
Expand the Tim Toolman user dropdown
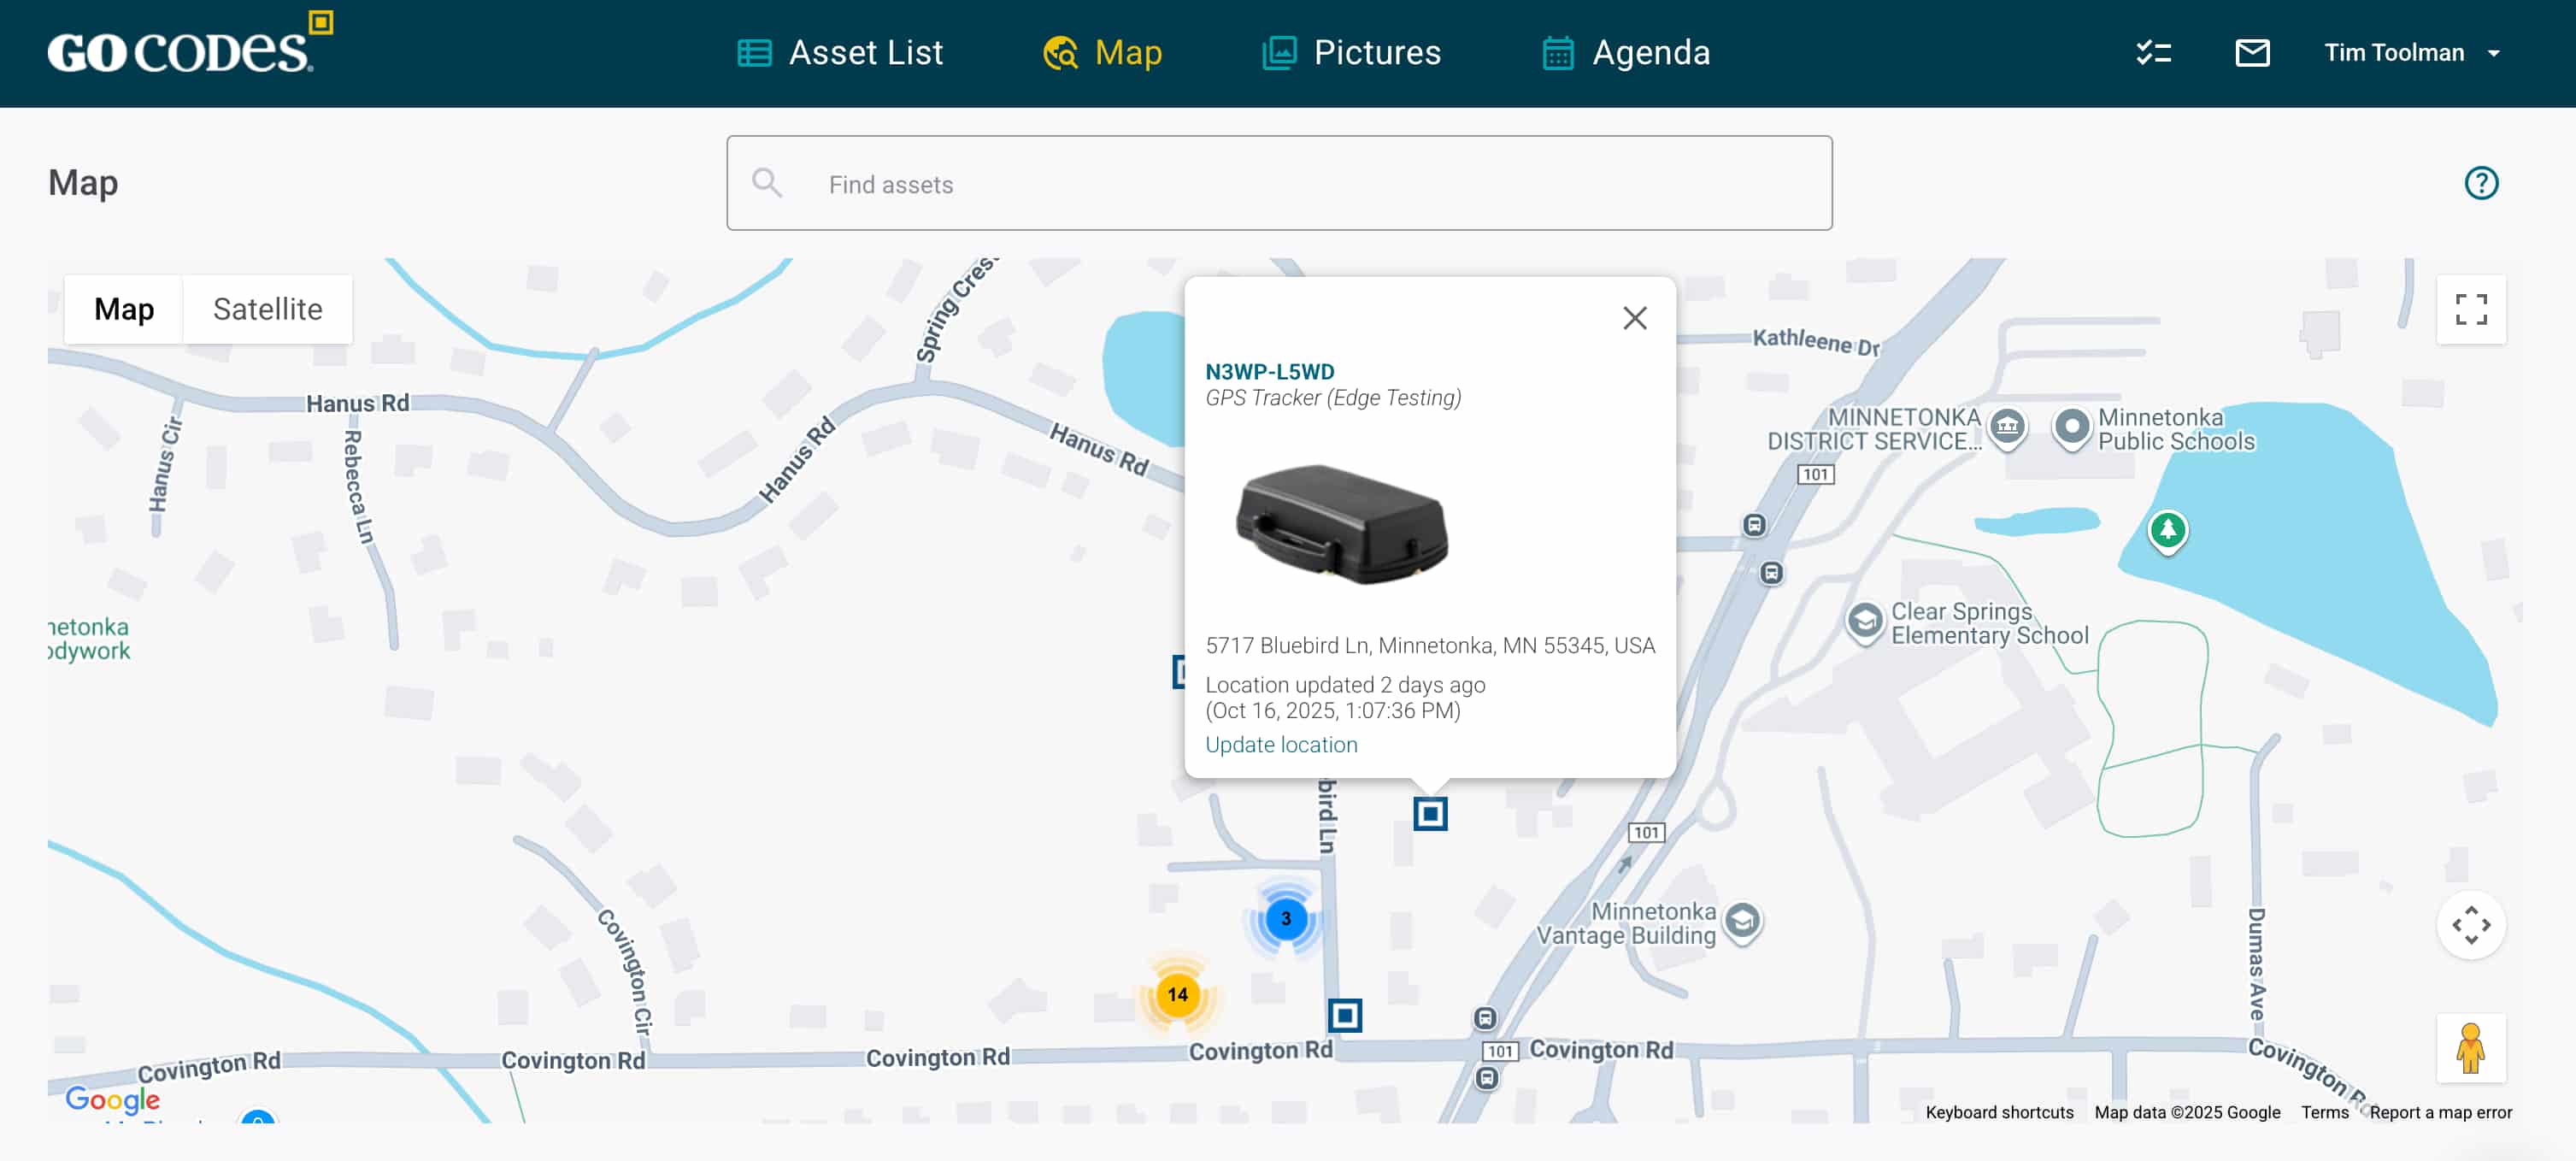click(x=2410, y=53)
